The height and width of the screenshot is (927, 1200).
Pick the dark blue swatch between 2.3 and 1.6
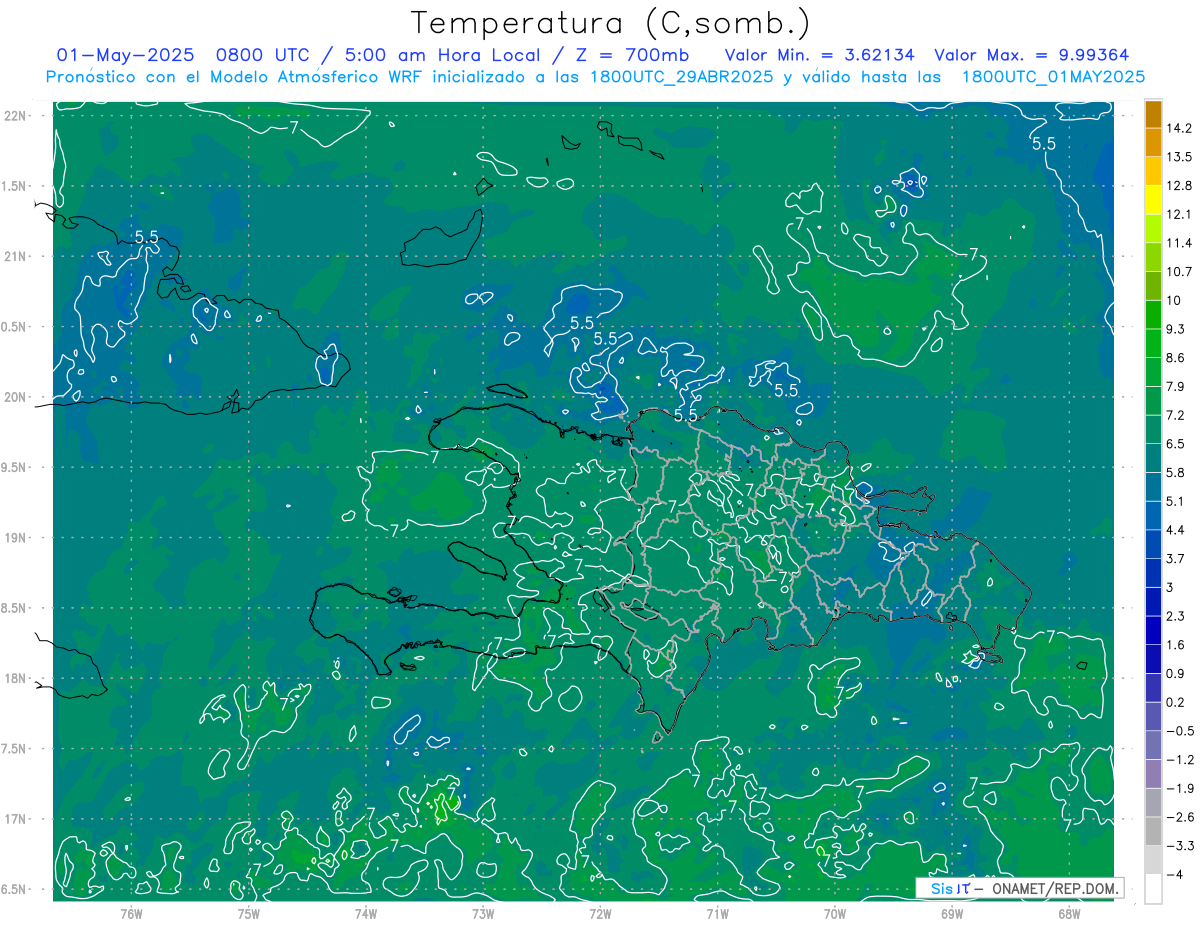click(1153, 630)
